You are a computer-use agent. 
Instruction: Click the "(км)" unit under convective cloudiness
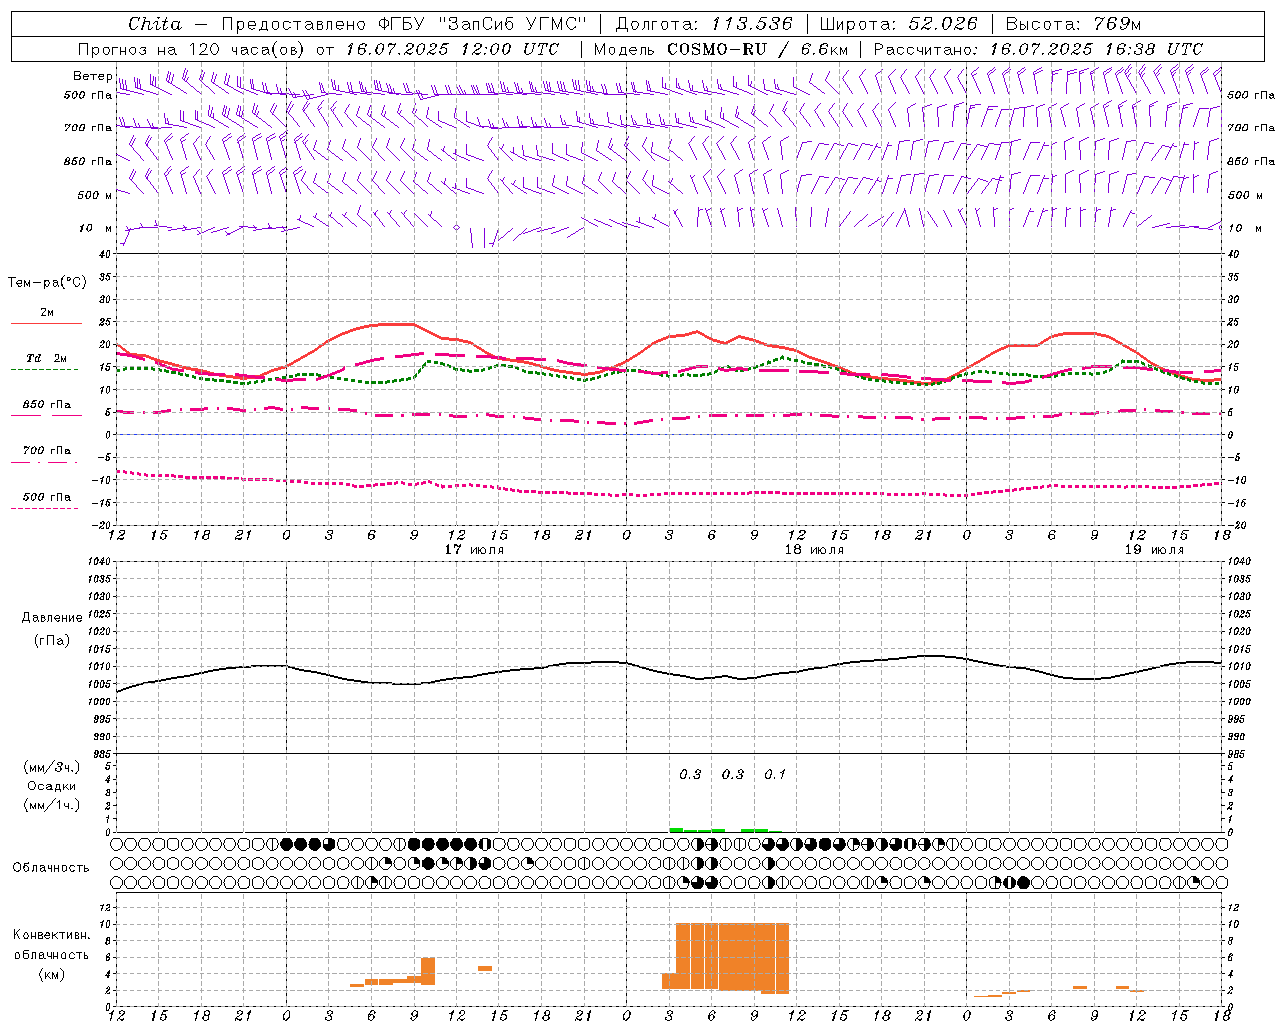(x=51, y=974)
